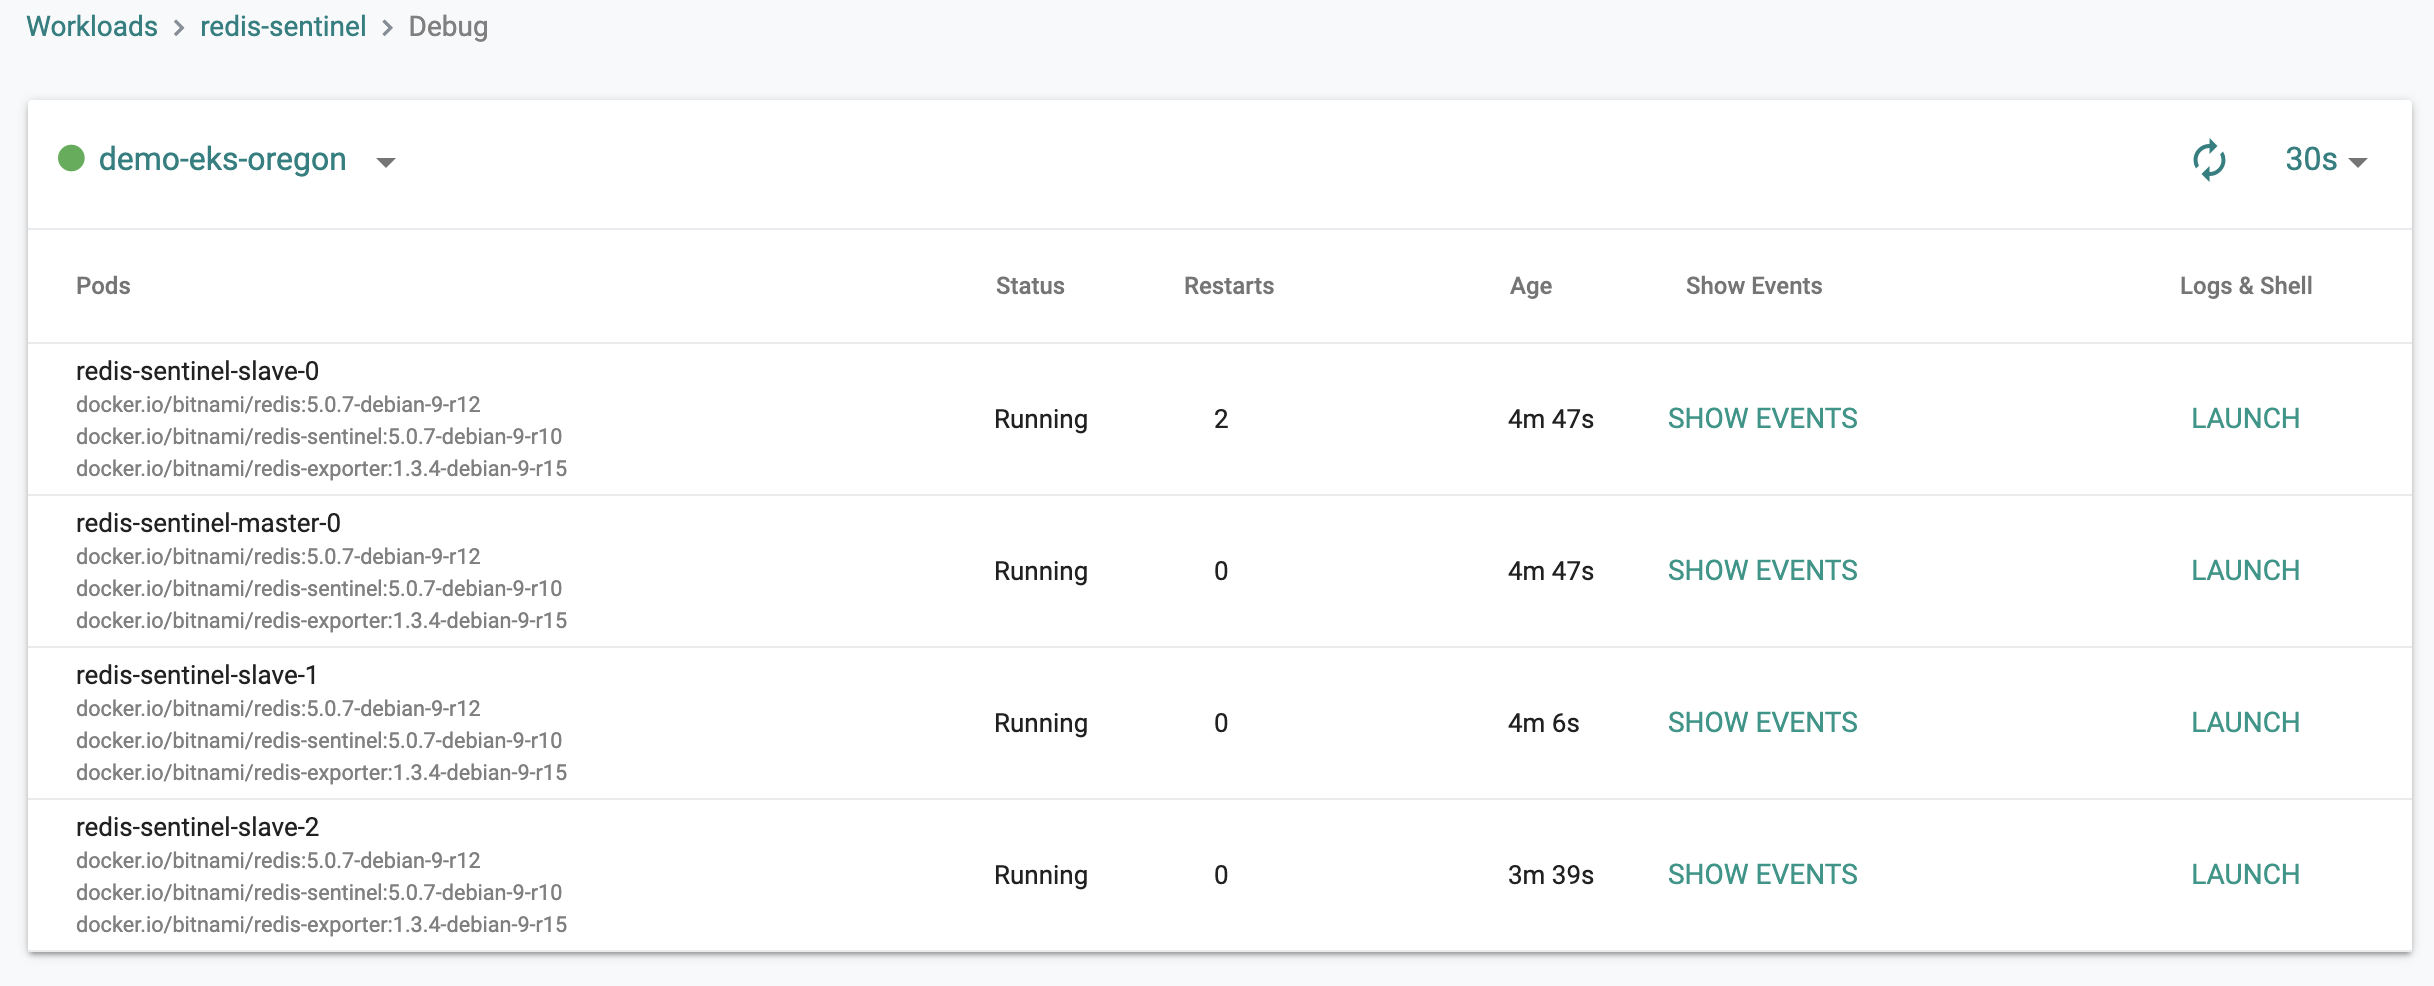Click Running status of redis-sentinel-slave-0
The width and height of the screenshot is (2434, 986).
(x=1040, y=419)
